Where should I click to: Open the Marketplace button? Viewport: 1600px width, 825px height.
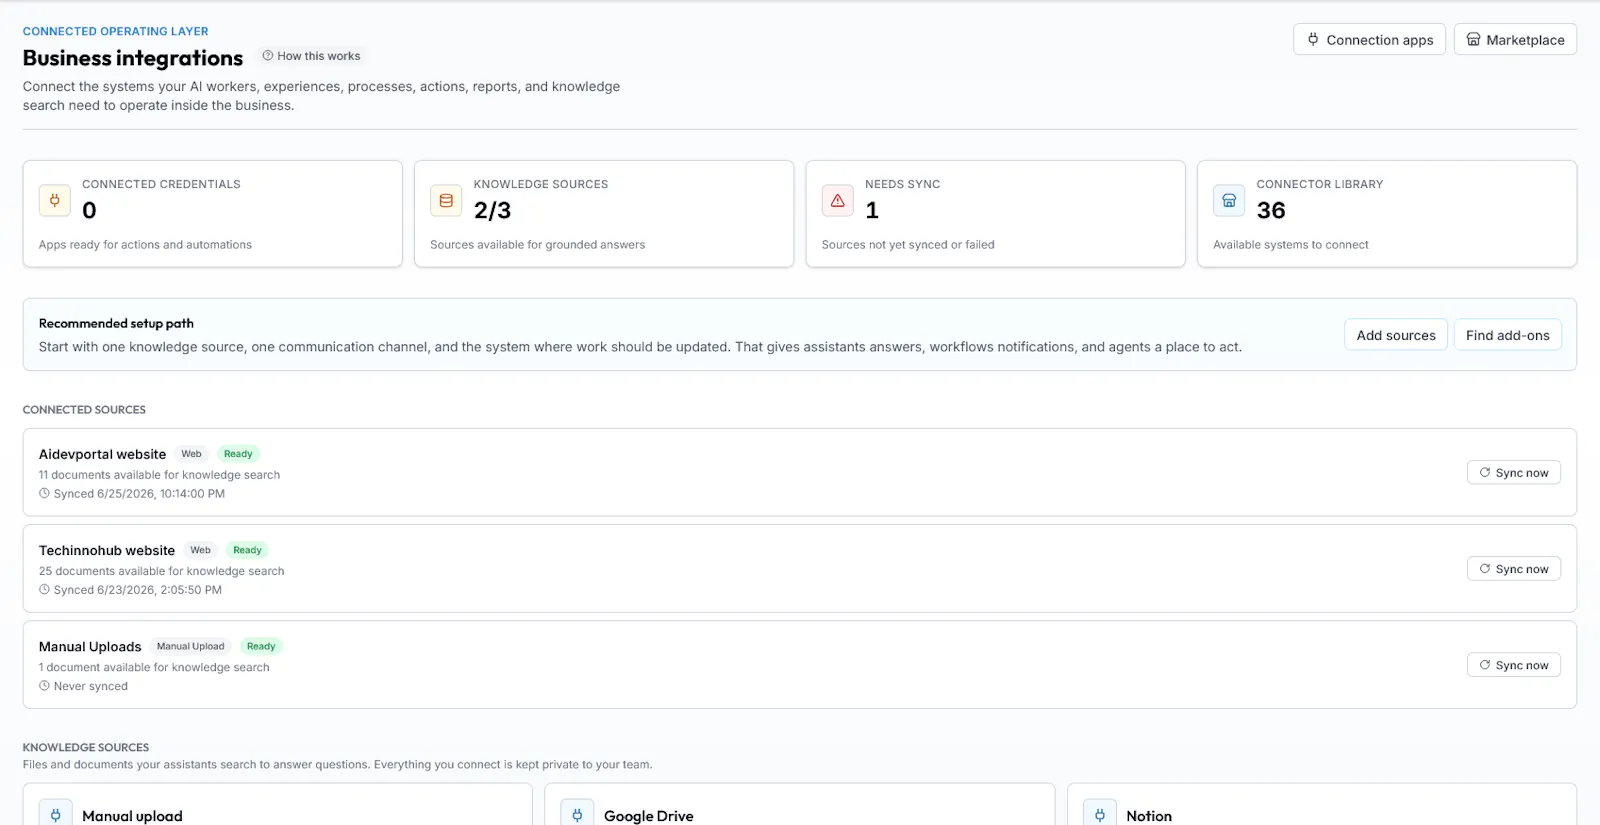point(1515,39)
